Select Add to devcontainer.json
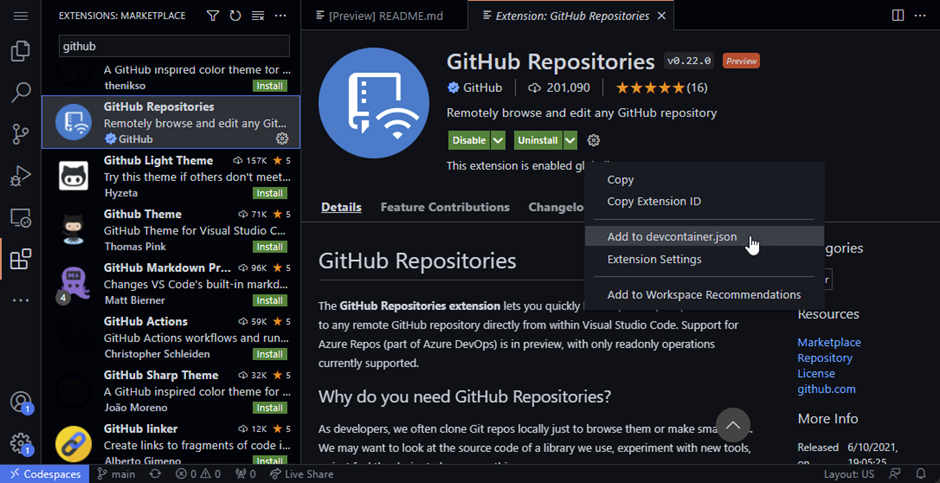940x483 pixels. click(704, 237)
